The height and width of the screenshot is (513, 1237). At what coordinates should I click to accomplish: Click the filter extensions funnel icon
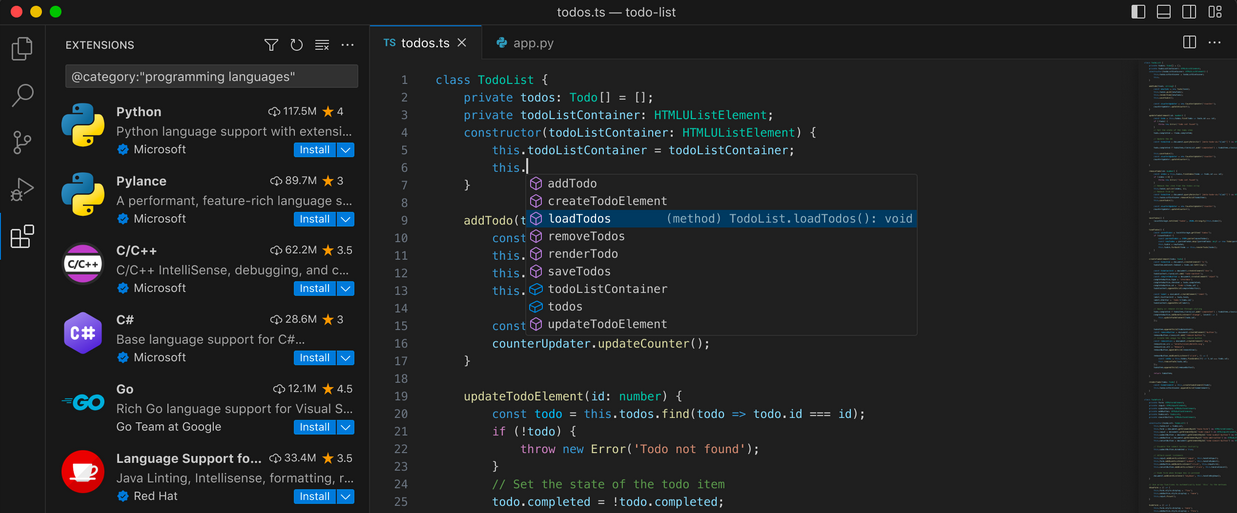[271, 45]
